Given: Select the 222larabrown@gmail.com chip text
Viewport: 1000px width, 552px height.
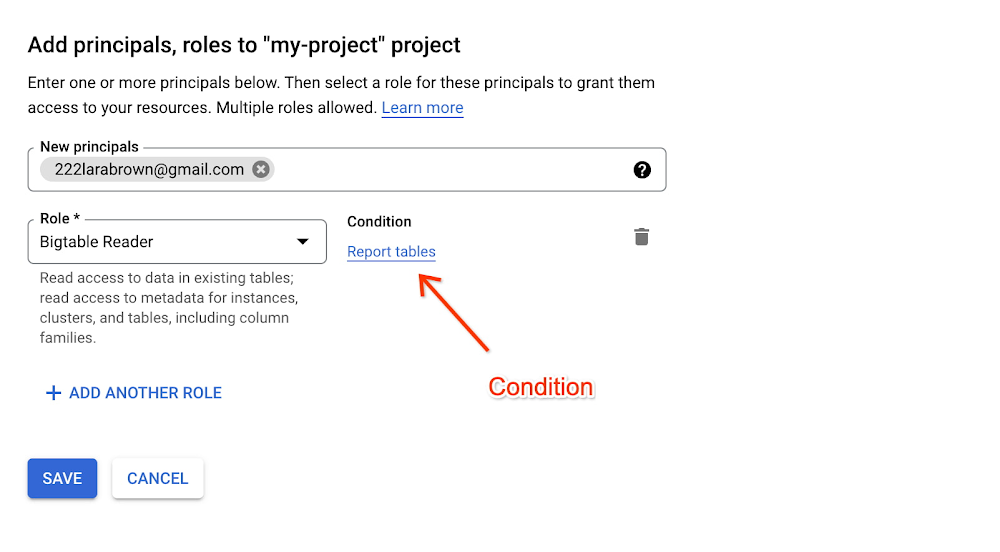Looking at the screenshot, I should [149, 169].
